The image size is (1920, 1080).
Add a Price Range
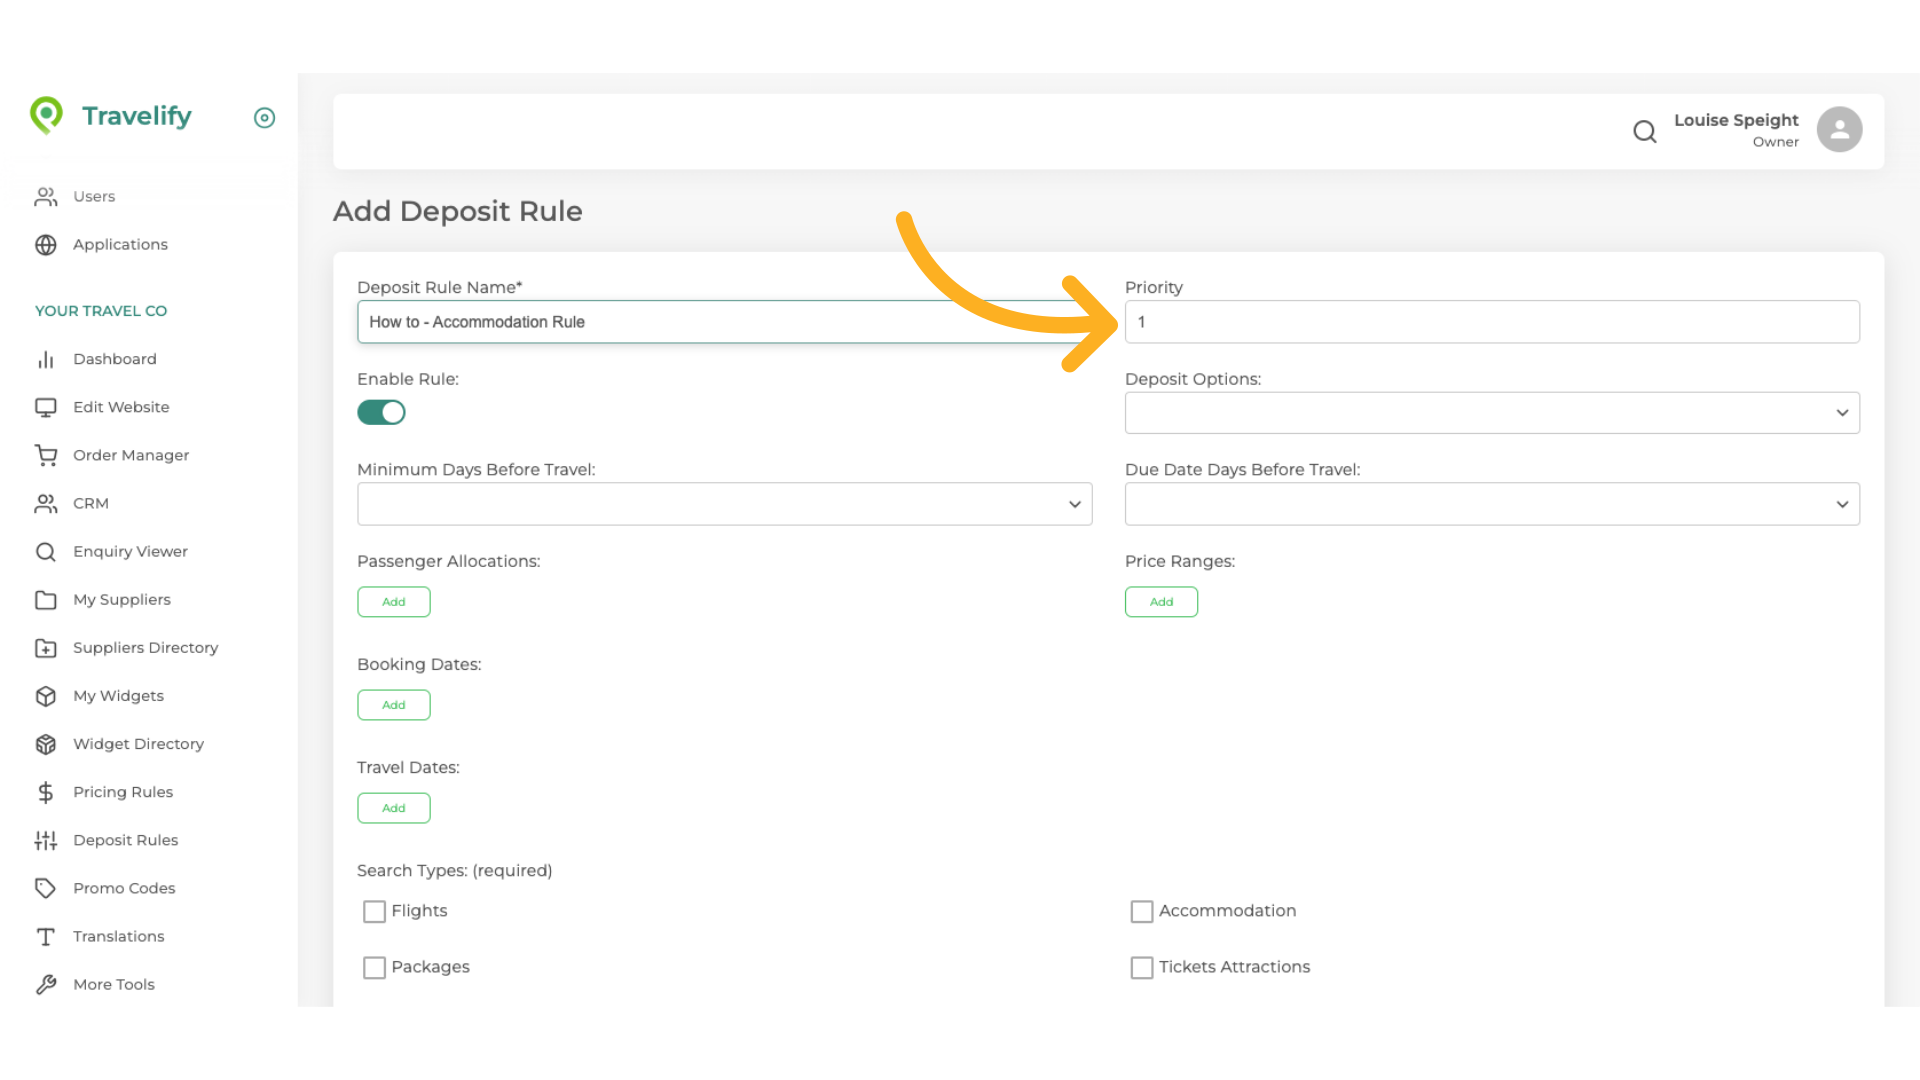coord(1160,602)
